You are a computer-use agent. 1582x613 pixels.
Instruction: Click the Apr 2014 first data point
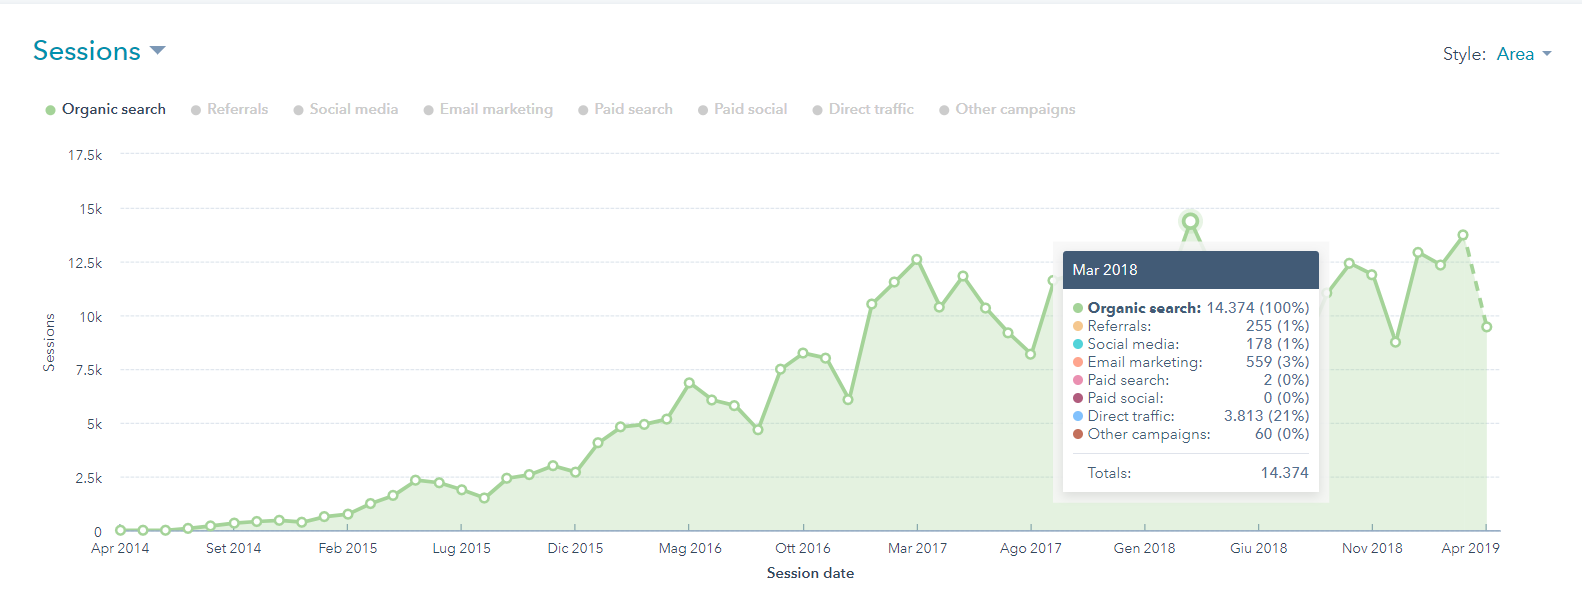pyautogui.click(x=120, y=530)
